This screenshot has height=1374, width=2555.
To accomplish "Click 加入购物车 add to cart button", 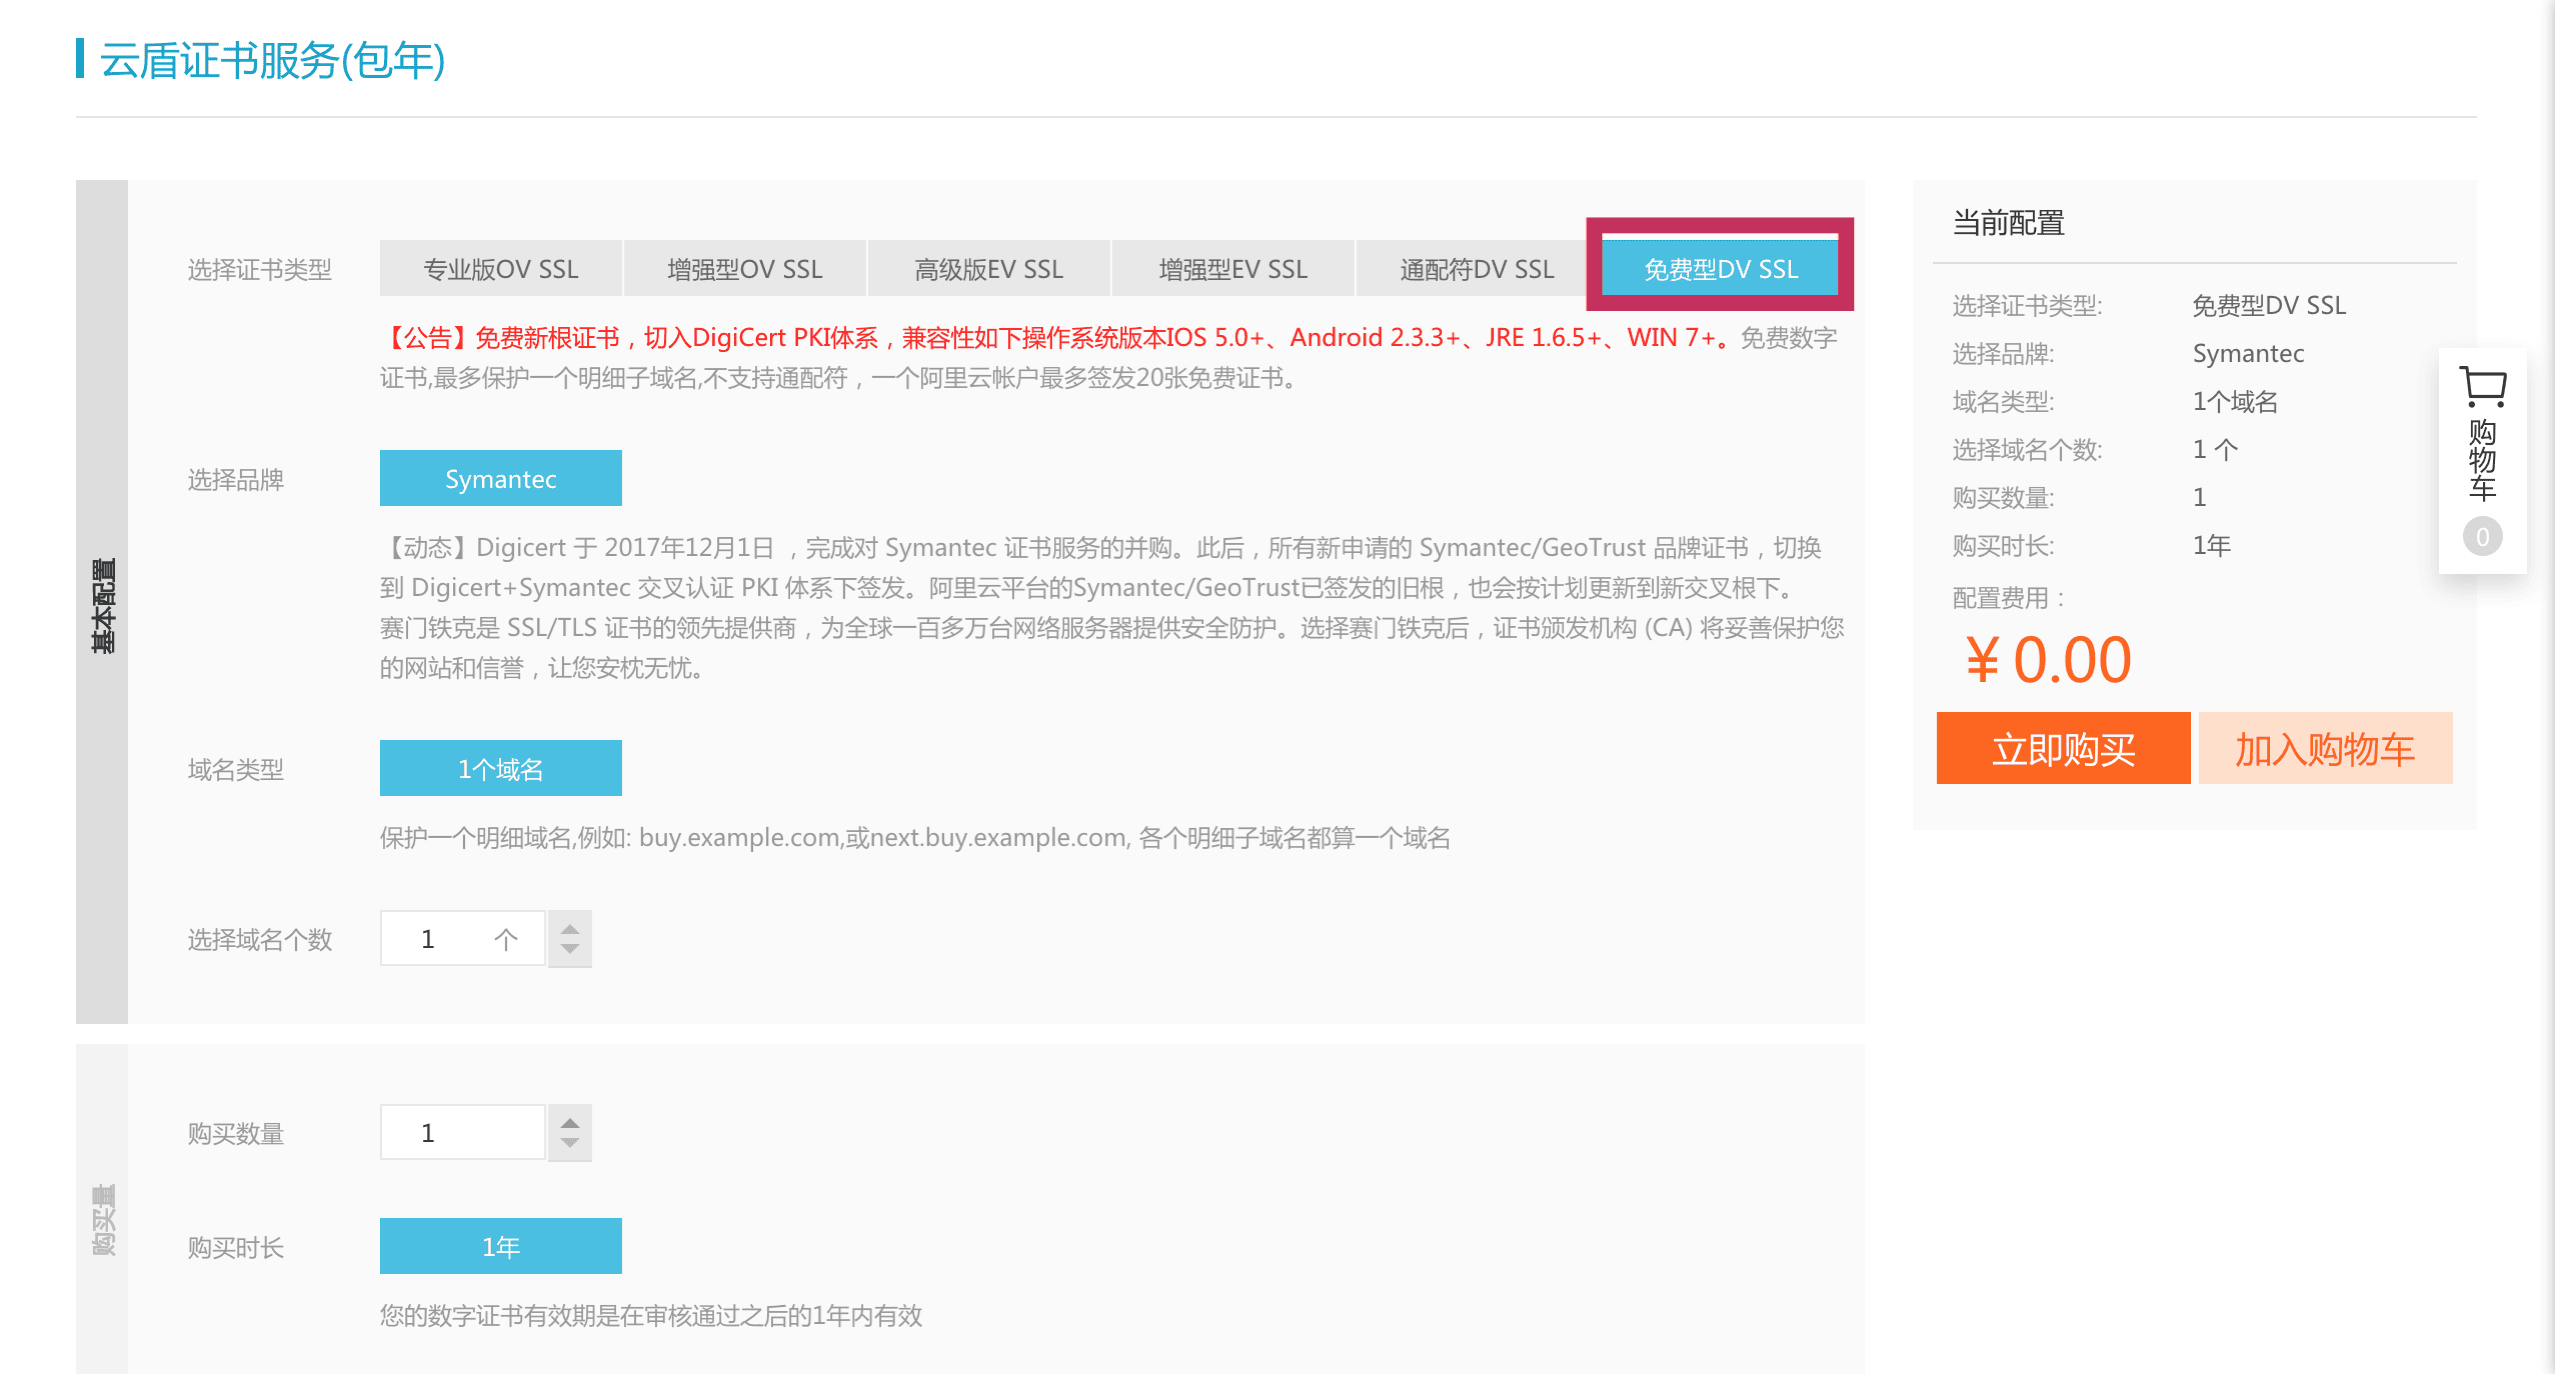I will point(2325,749).
